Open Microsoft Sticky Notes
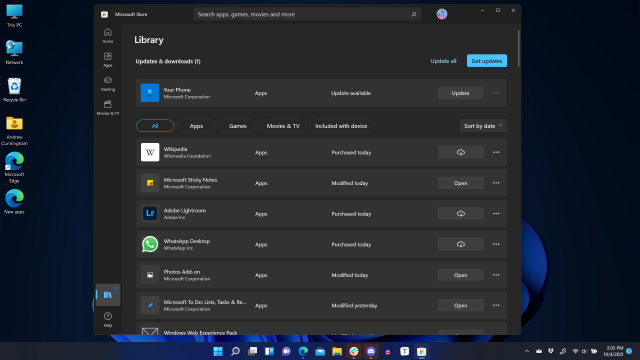 pyautogui.click(x=460, y=183)
